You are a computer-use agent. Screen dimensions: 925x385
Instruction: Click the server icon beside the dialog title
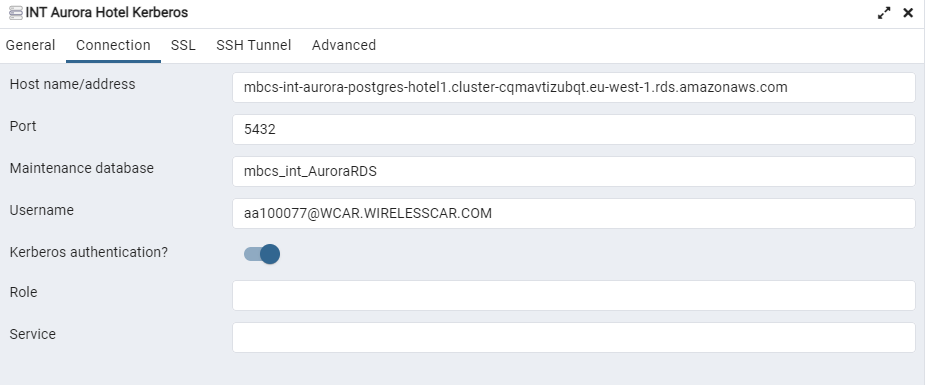coord(16,13)
